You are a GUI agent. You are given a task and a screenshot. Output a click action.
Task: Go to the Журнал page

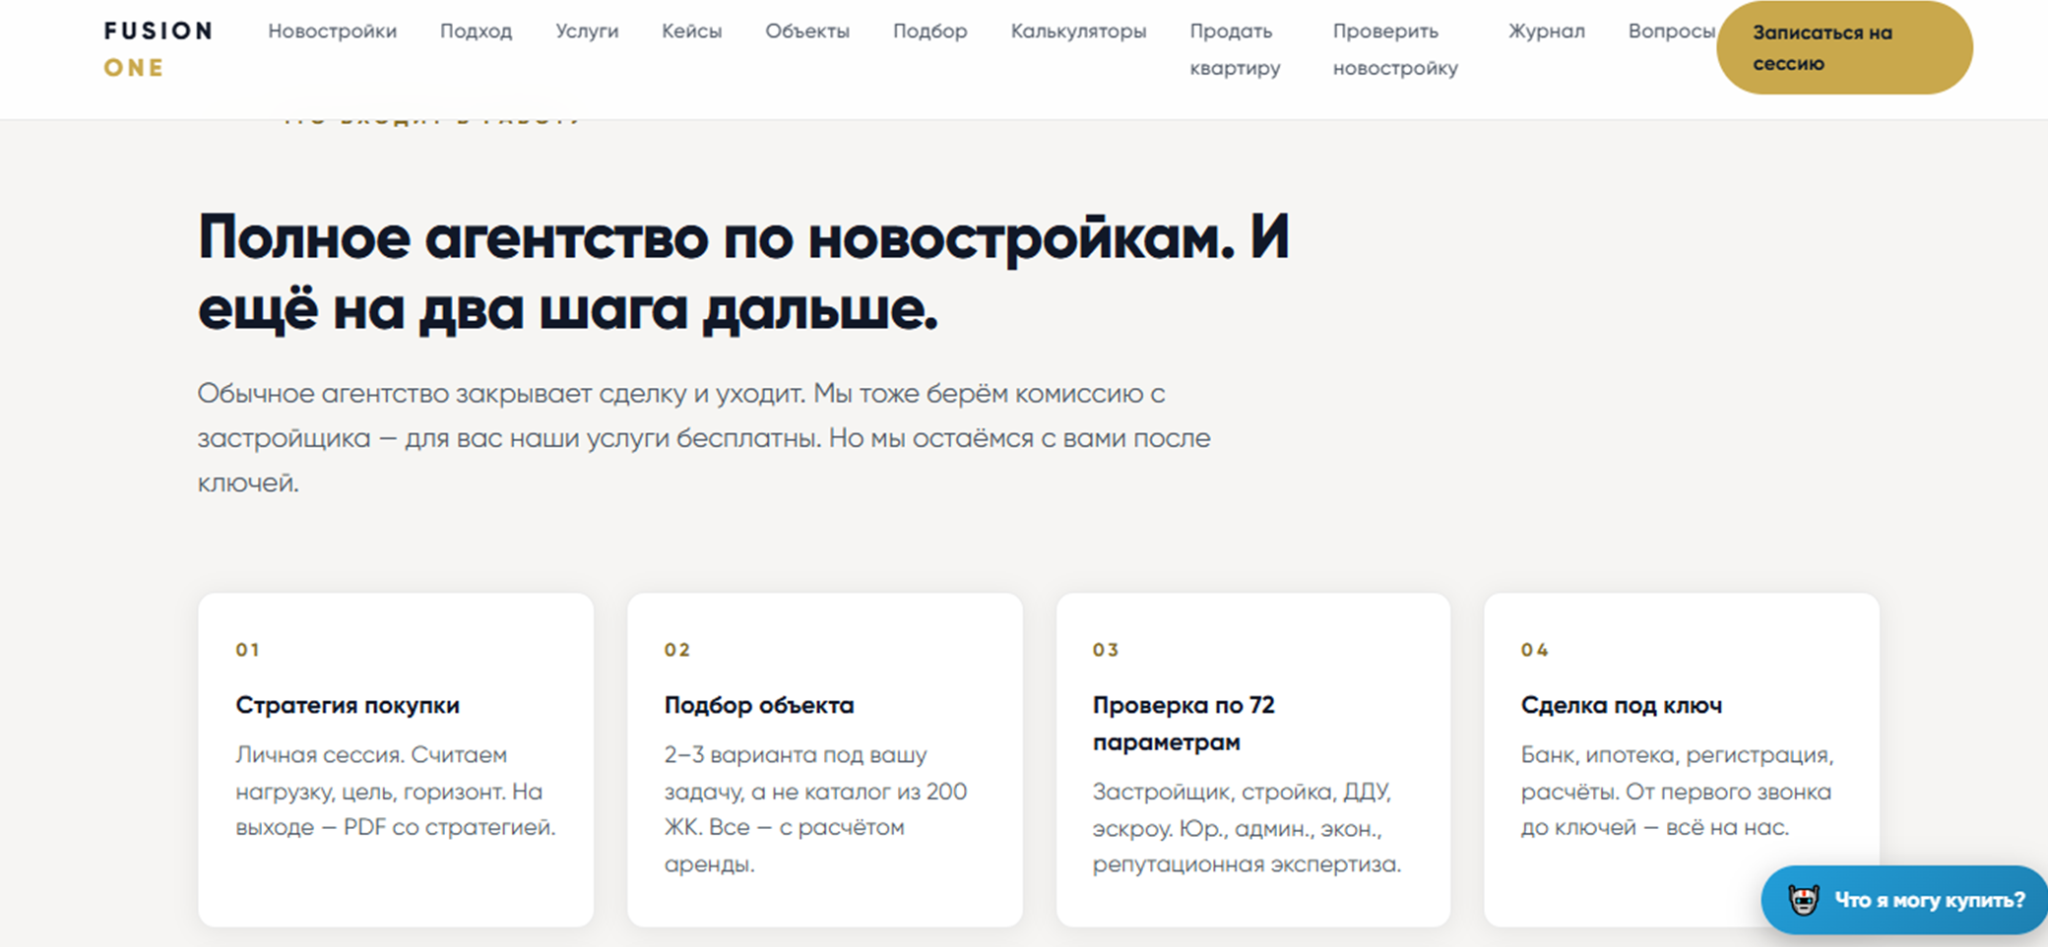tap(1546, 31)
